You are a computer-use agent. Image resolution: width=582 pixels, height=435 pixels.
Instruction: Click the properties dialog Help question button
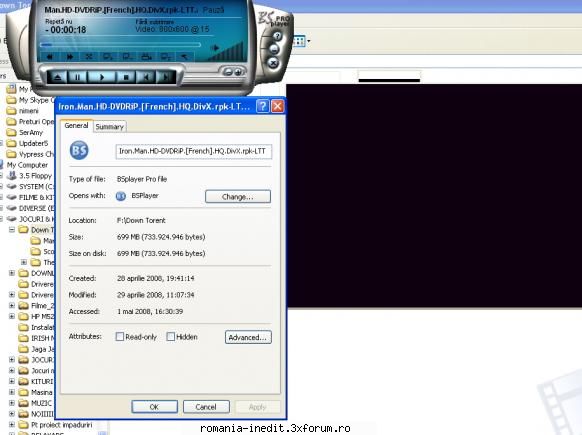(263, 107)
